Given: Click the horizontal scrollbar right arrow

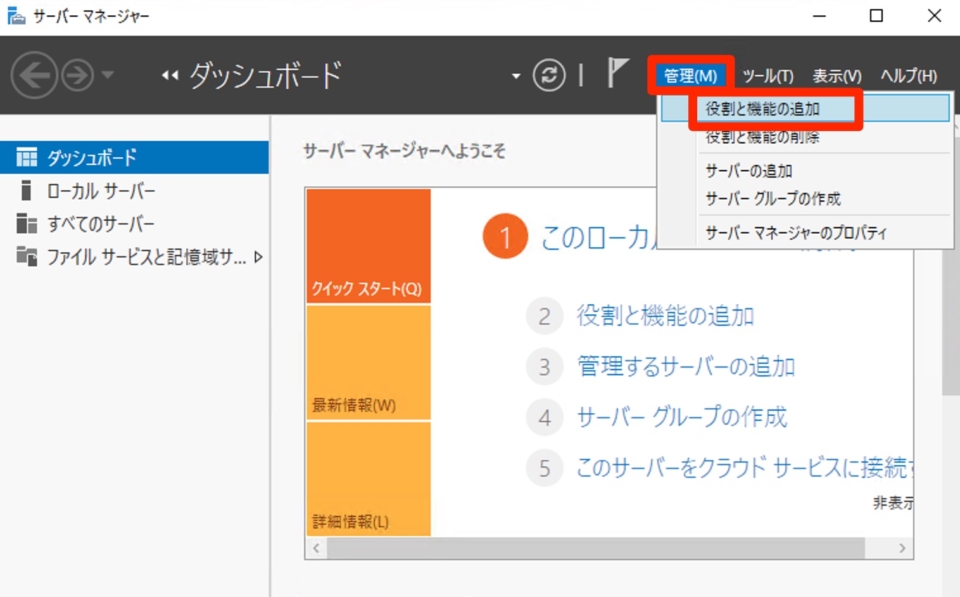Looking at the screenshot, I should click(902, 548).
